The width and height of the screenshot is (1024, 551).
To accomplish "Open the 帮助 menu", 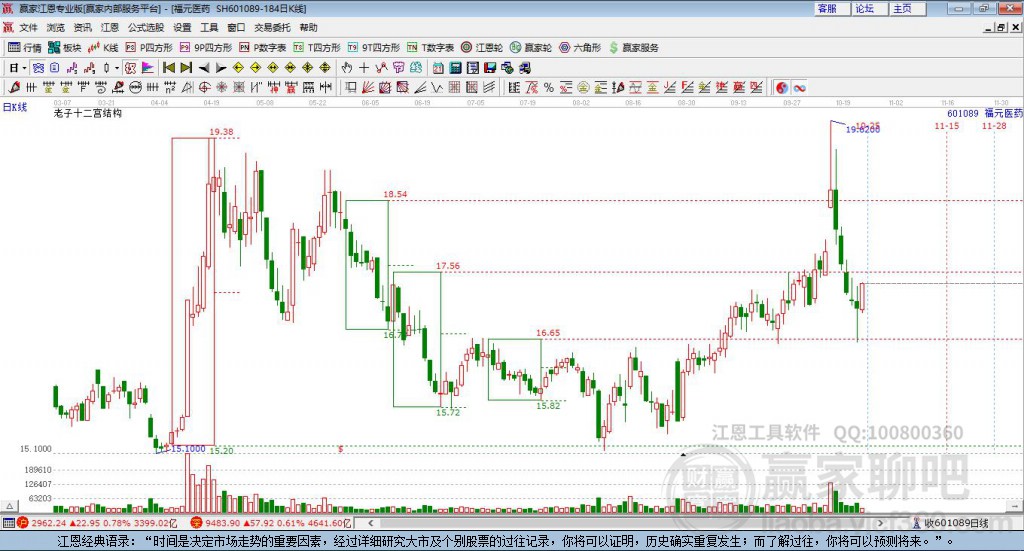I will 308,27.
